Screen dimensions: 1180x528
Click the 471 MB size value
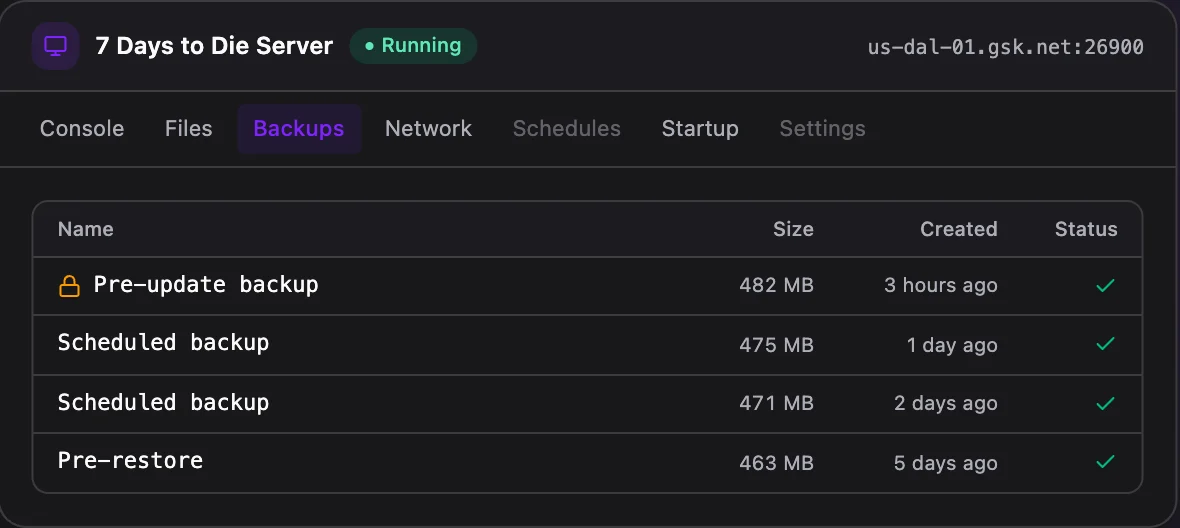[777, 404]
